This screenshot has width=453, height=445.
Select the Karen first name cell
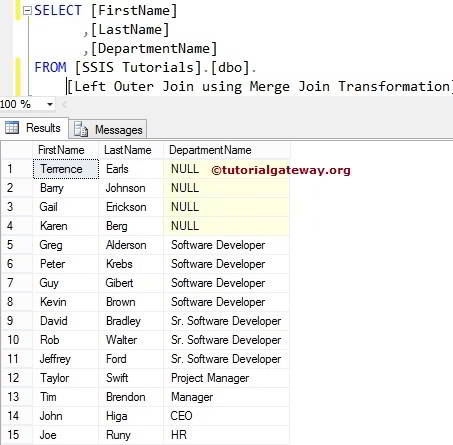click(66, 226)
